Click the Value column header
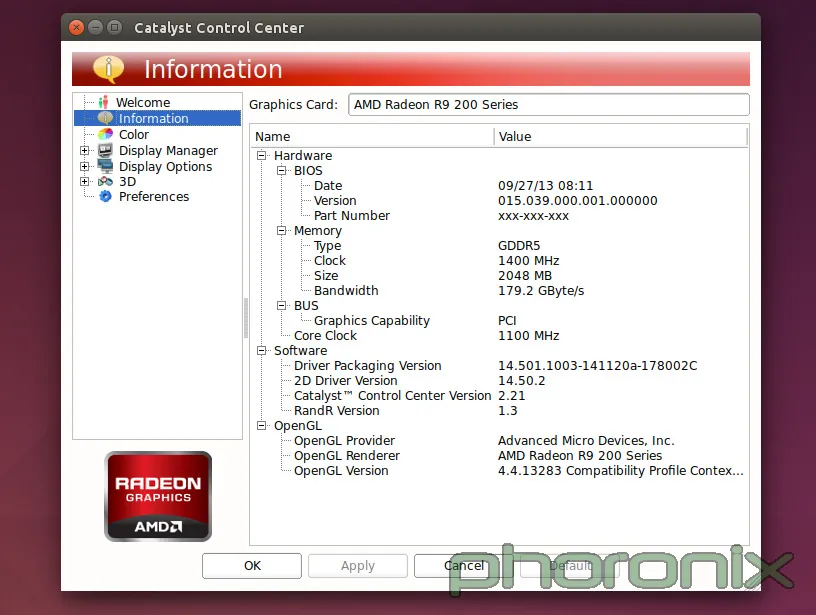 (x=620, y=137)
